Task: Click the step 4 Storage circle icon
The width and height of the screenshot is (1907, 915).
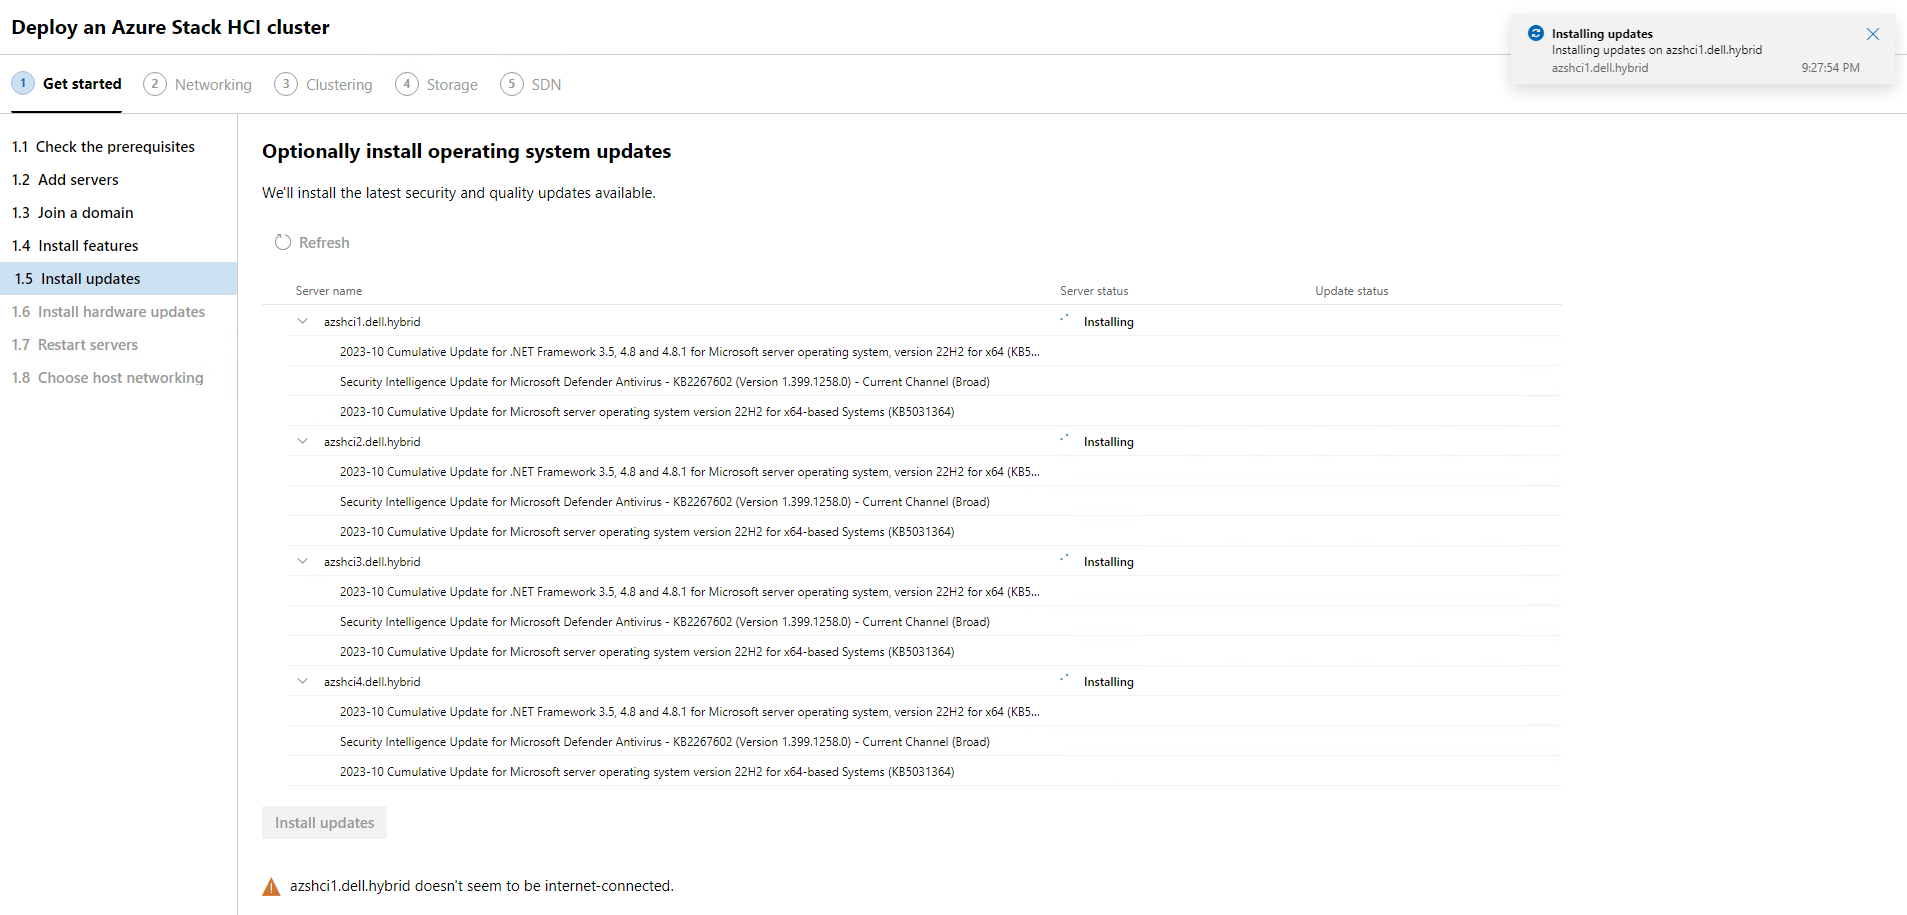Action: [406, 84]
